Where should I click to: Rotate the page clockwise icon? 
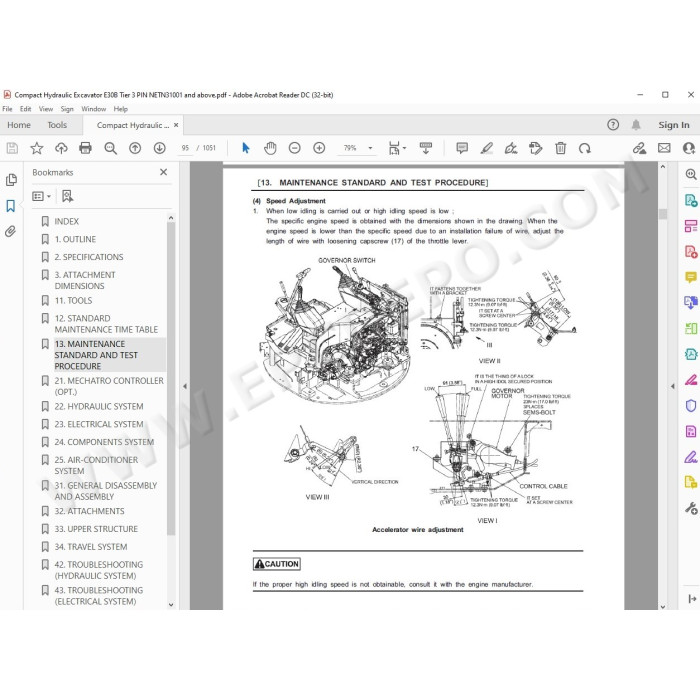point(585,148)
